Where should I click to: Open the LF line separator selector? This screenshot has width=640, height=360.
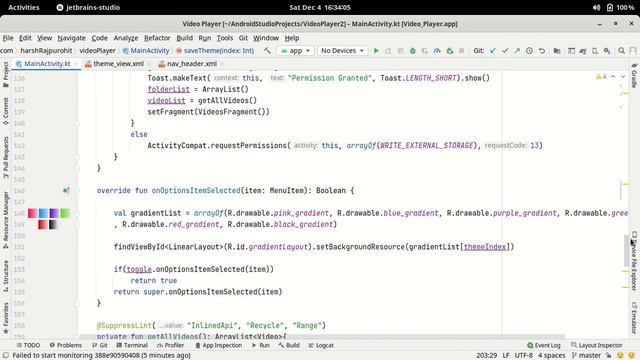(x=506, y=356)
